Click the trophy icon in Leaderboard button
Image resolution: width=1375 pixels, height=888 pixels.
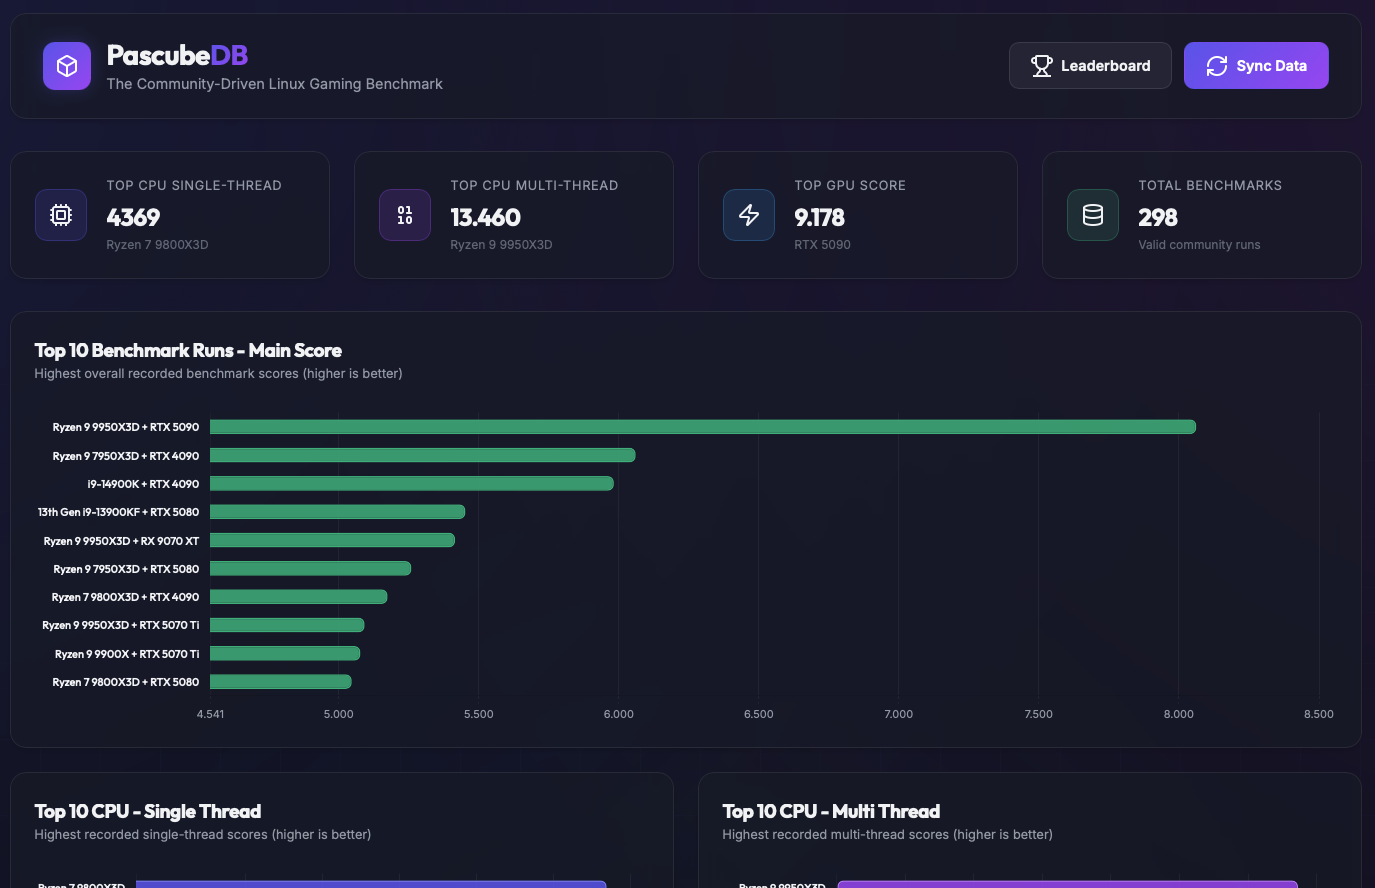point(1041,66)
